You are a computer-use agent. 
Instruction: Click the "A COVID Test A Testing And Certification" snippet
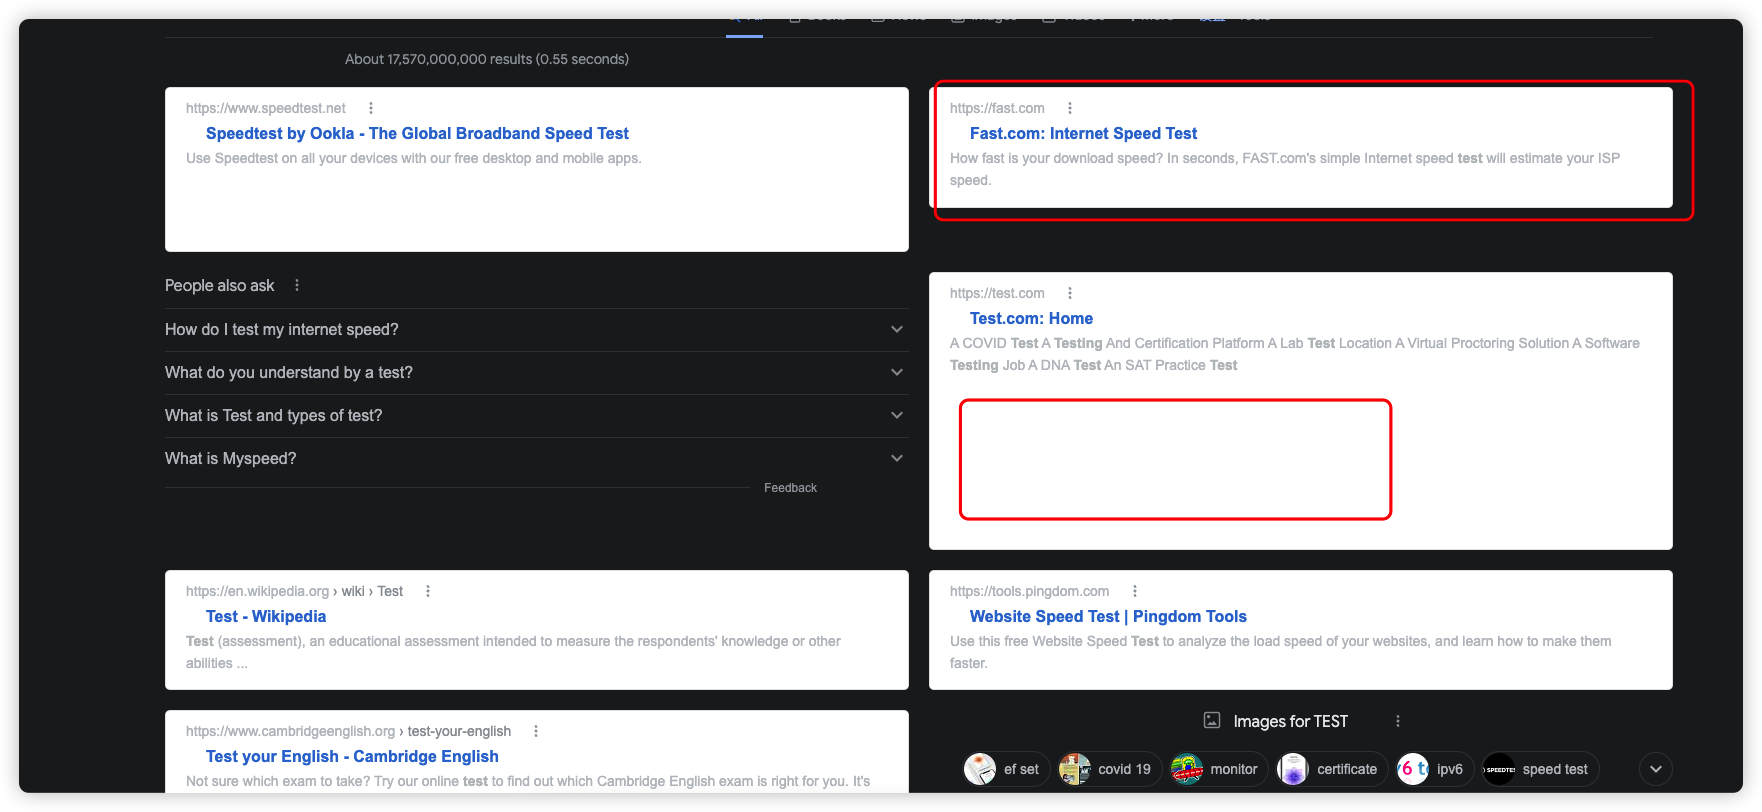(1295, 354)
